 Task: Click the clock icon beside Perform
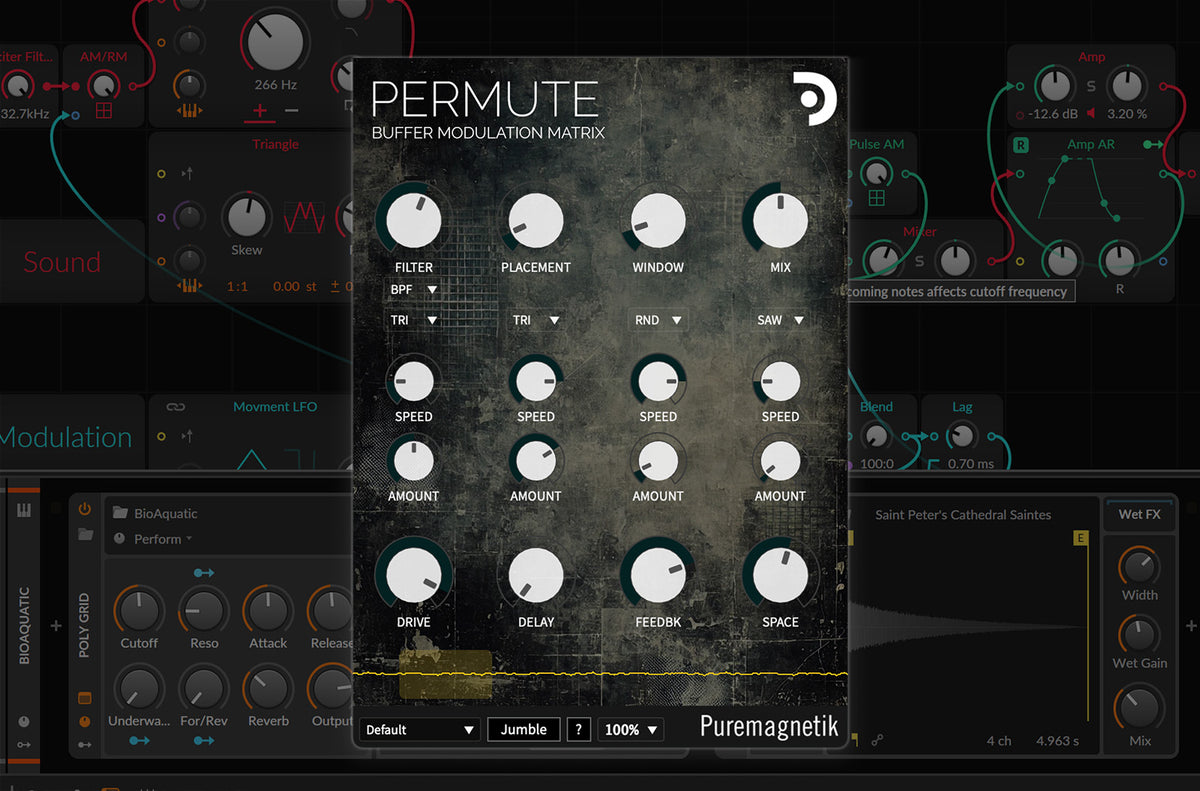[119, 539]
